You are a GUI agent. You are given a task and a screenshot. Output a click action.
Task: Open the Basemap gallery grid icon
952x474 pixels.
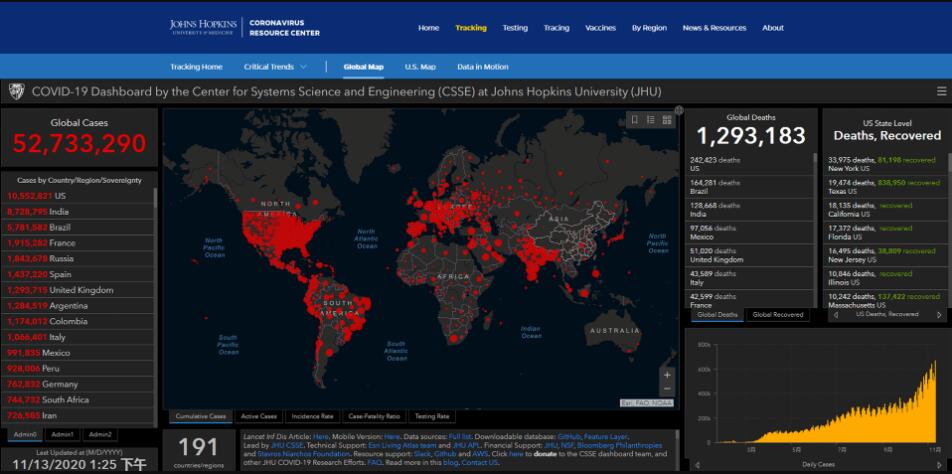point(667,120)
